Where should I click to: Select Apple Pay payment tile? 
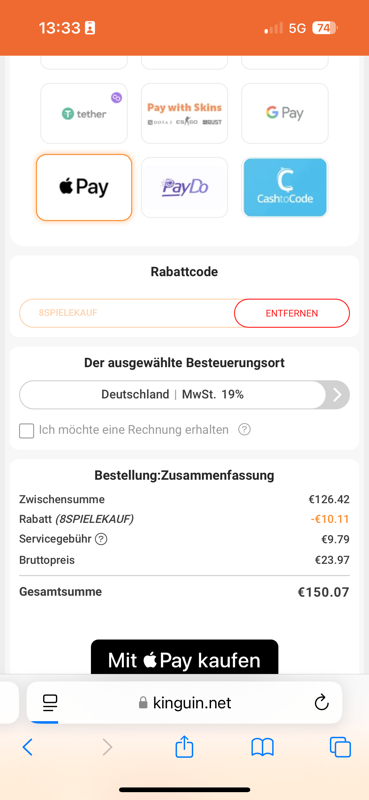[x=84, y=188]
